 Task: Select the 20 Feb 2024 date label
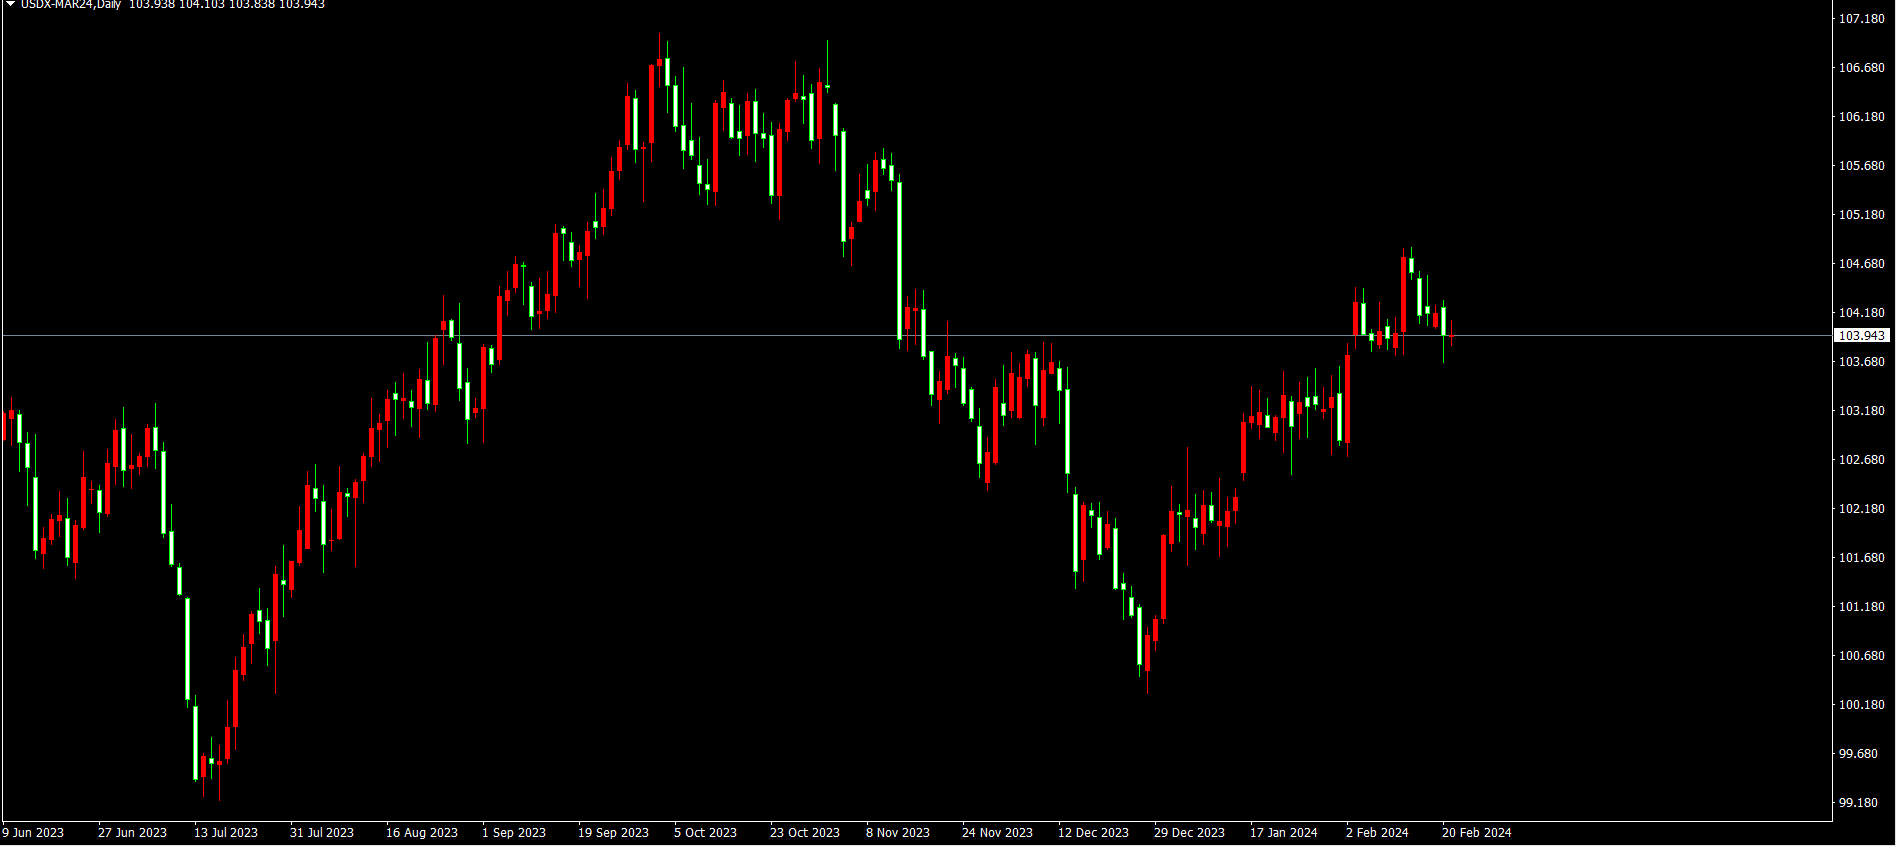click(x=1476, y=833)
